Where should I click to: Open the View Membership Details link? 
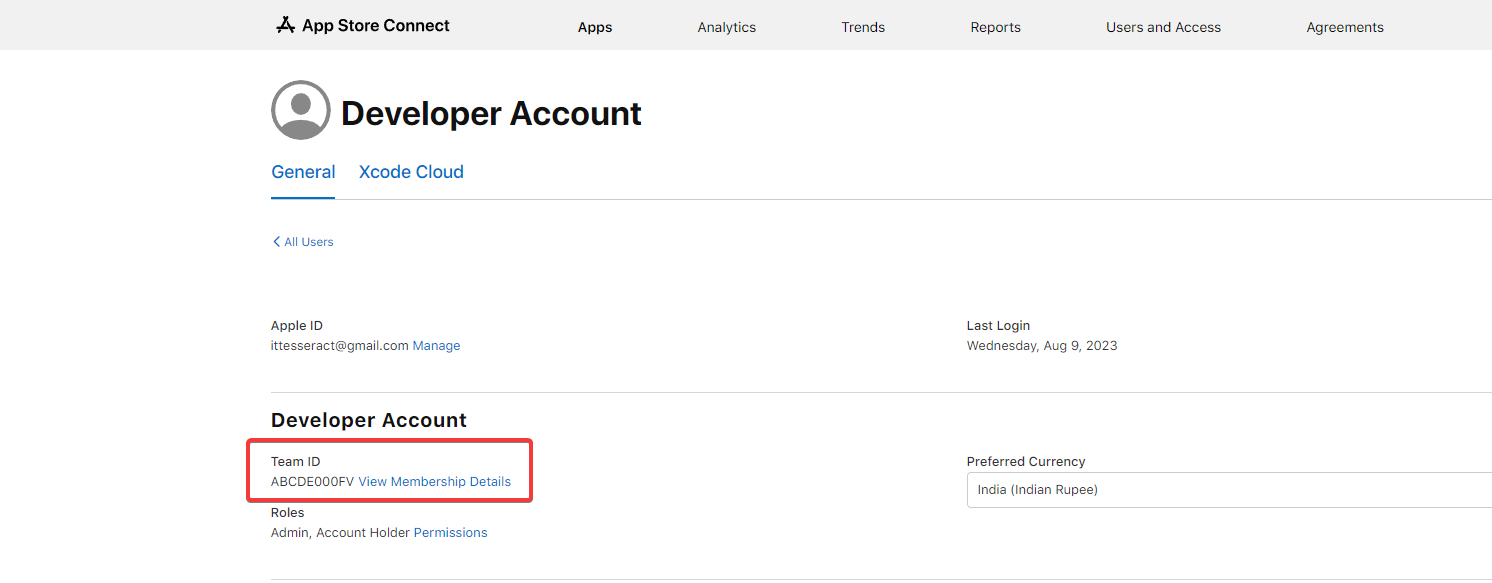(434, 482)
